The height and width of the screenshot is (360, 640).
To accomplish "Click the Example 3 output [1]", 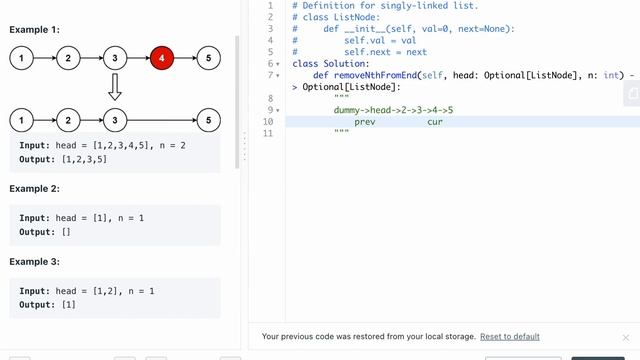I will click(x=69, y=304).
